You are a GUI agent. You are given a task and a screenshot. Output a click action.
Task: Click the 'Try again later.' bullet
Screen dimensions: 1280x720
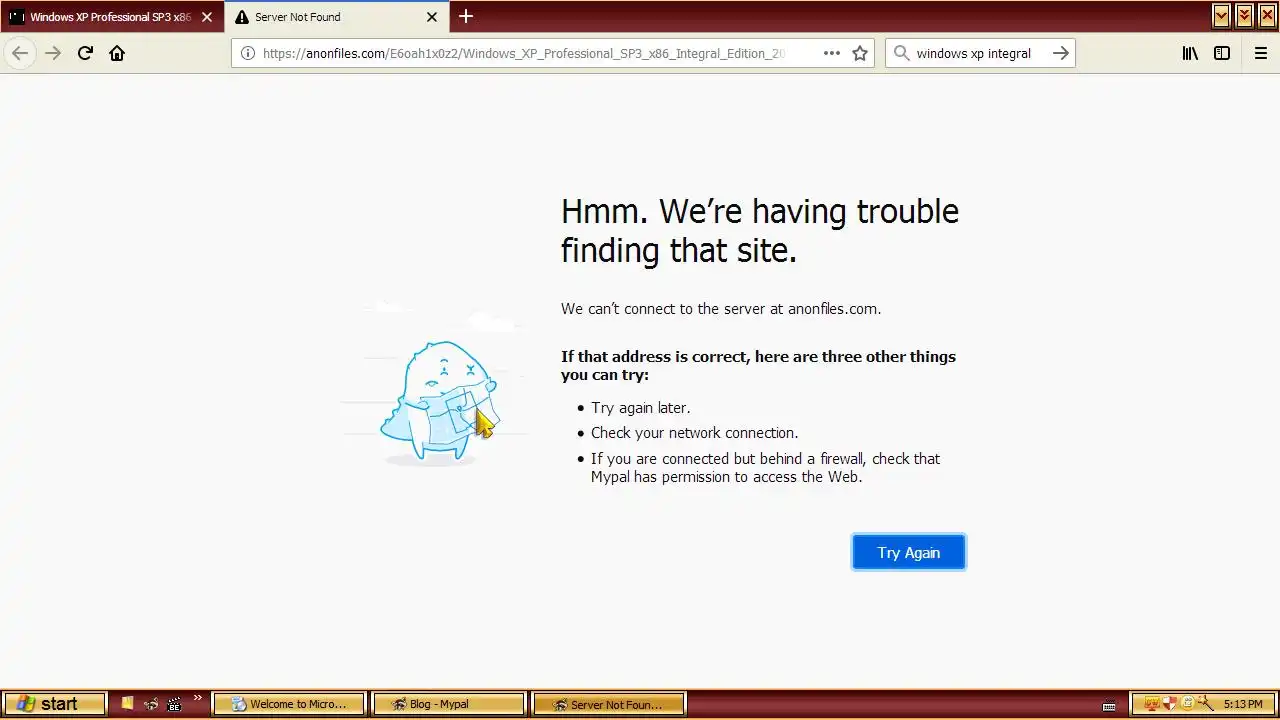click(x=640, y=408)
